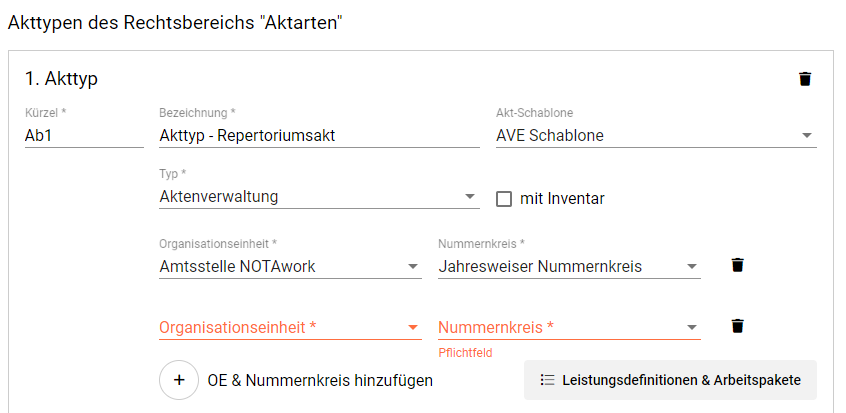846x413 pixels.
Task: Open the Jahresweiser Nummernkreis dropdown
Action: pos(569,266)
